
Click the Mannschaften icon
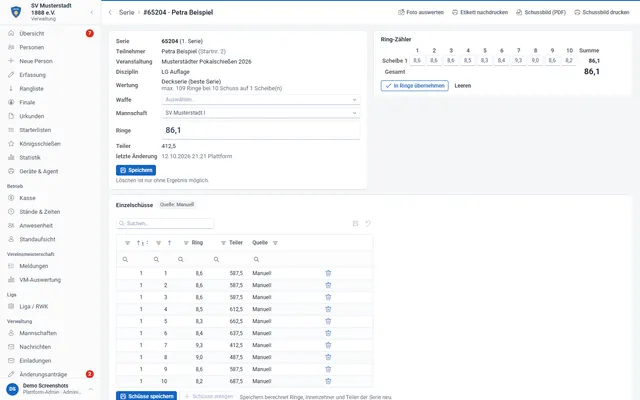tap(11, 333)
